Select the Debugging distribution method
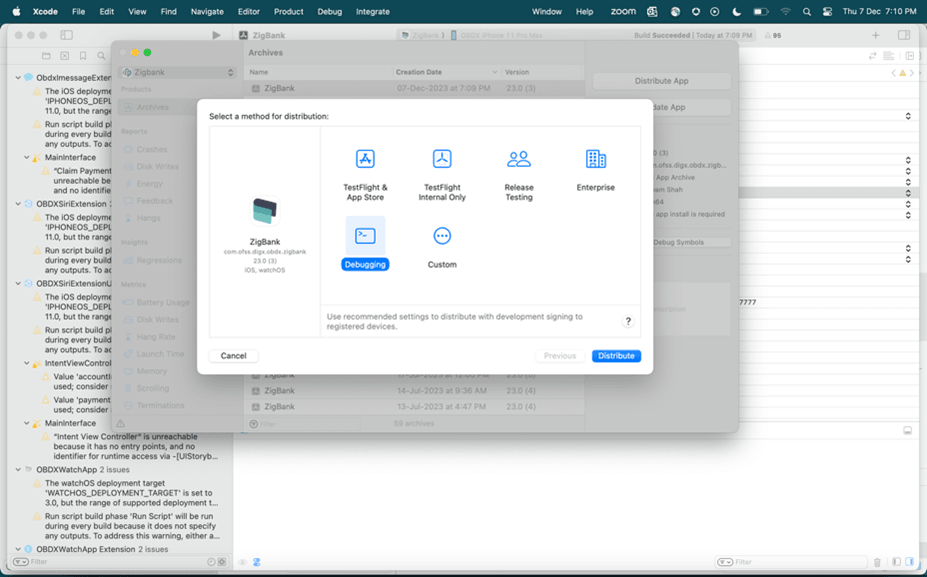Viewport: 927px width, 577px height. (365, 243)
